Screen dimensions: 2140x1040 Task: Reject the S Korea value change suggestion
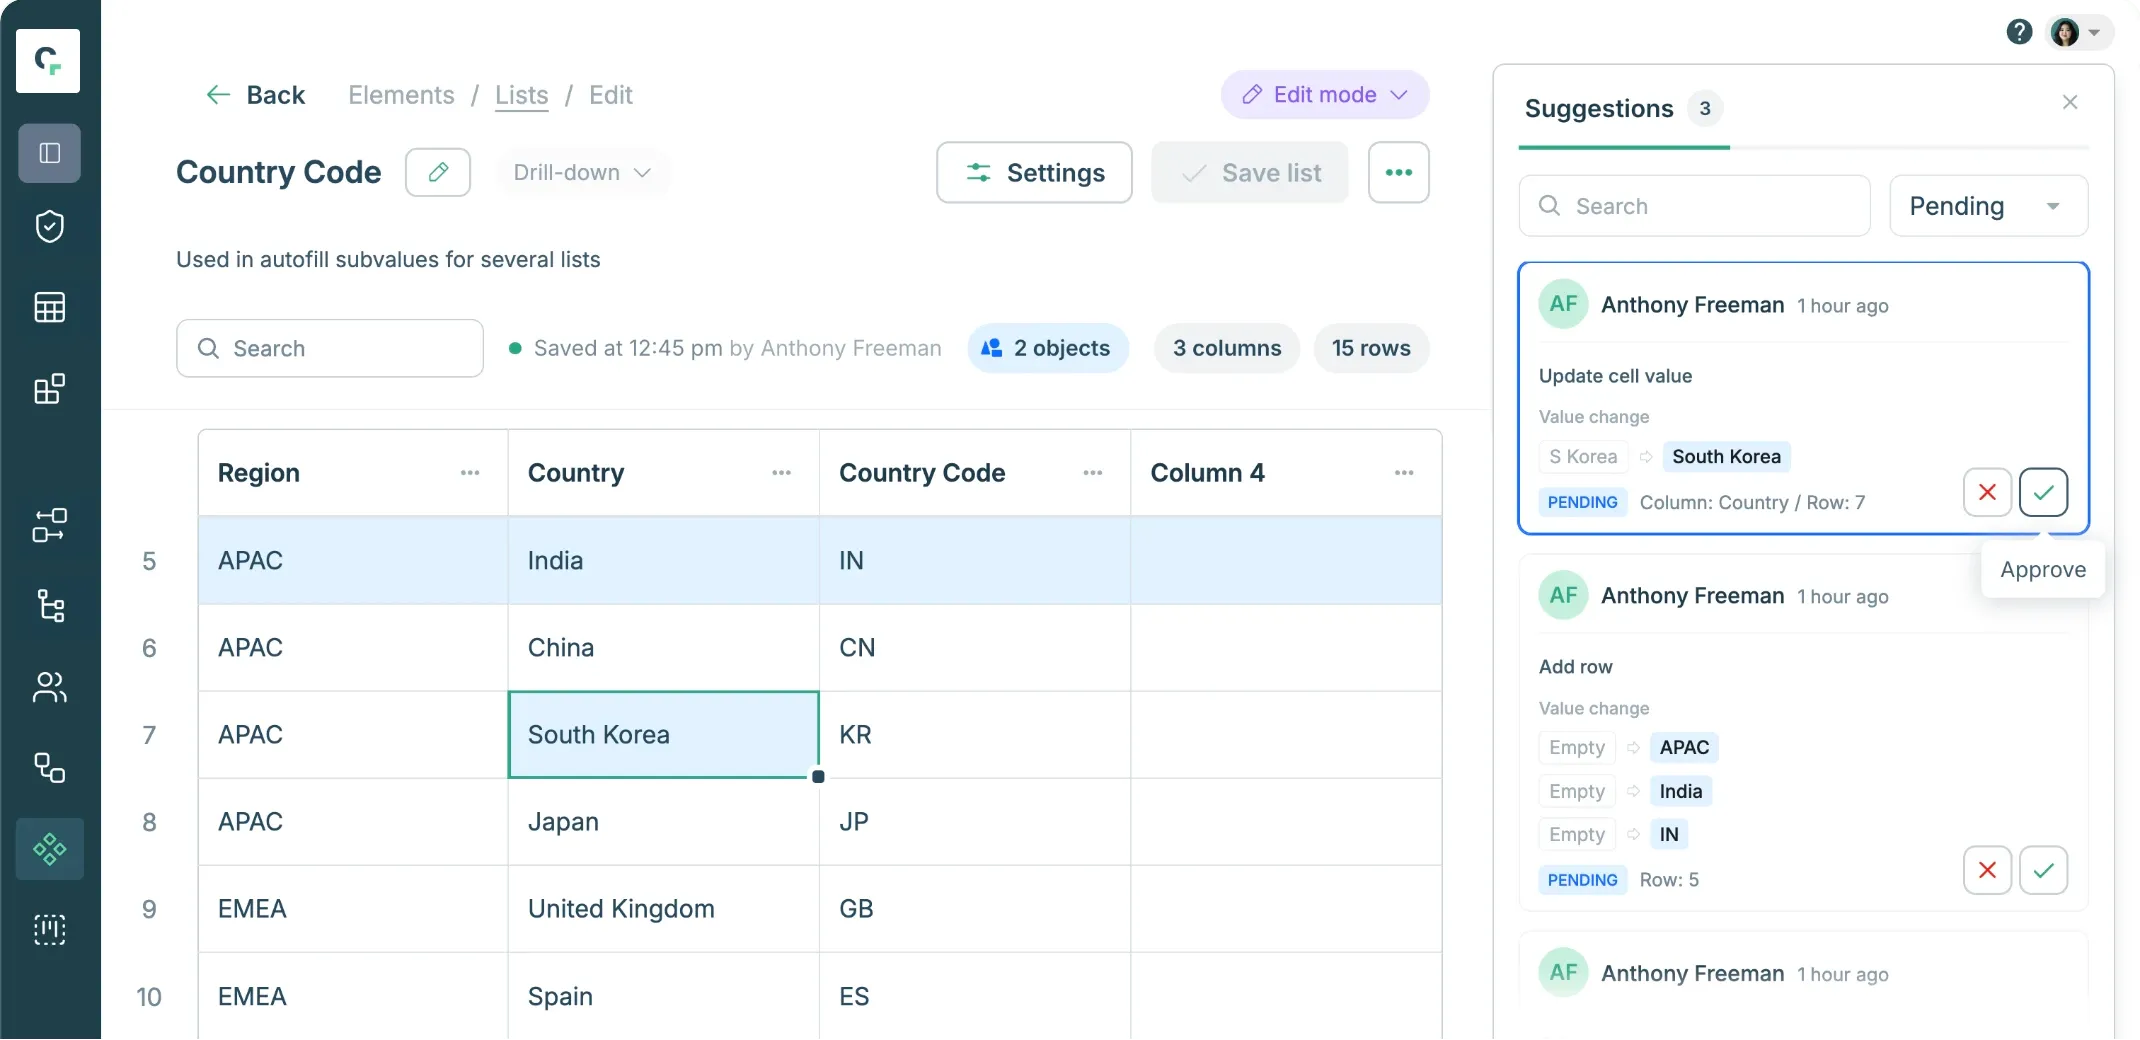pyautogui.click(x=1987, y=492)
